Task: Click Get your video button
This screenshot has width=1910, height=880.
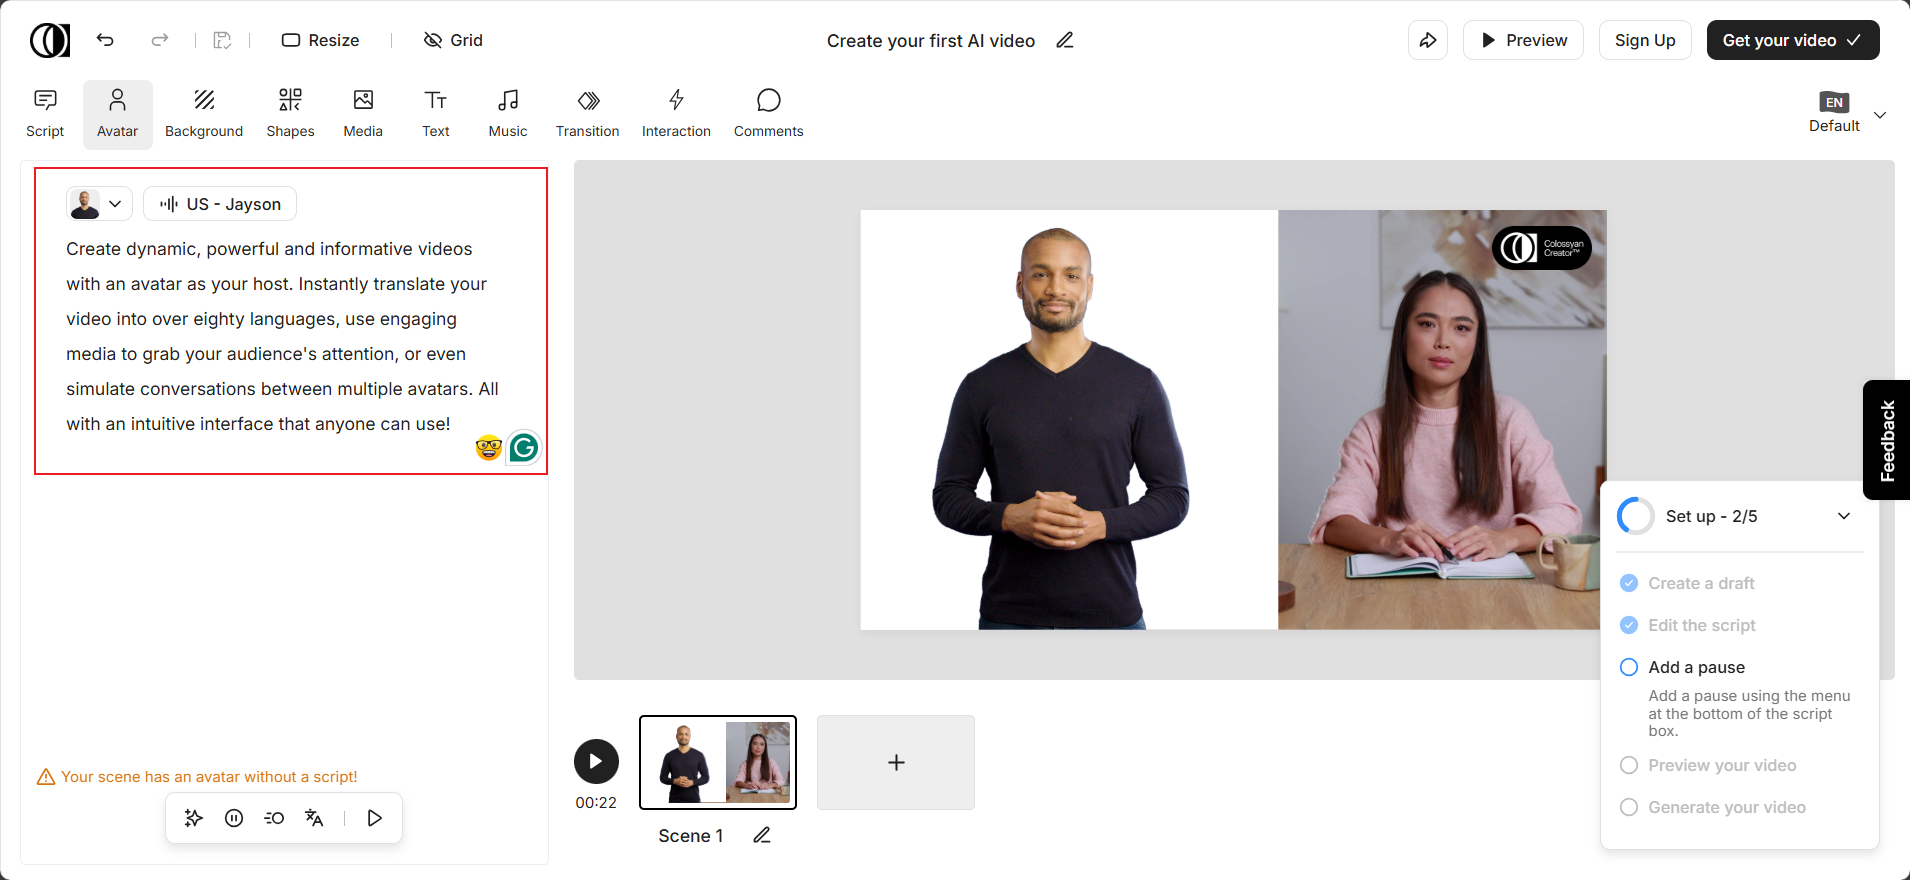Action: (1793, 40)
